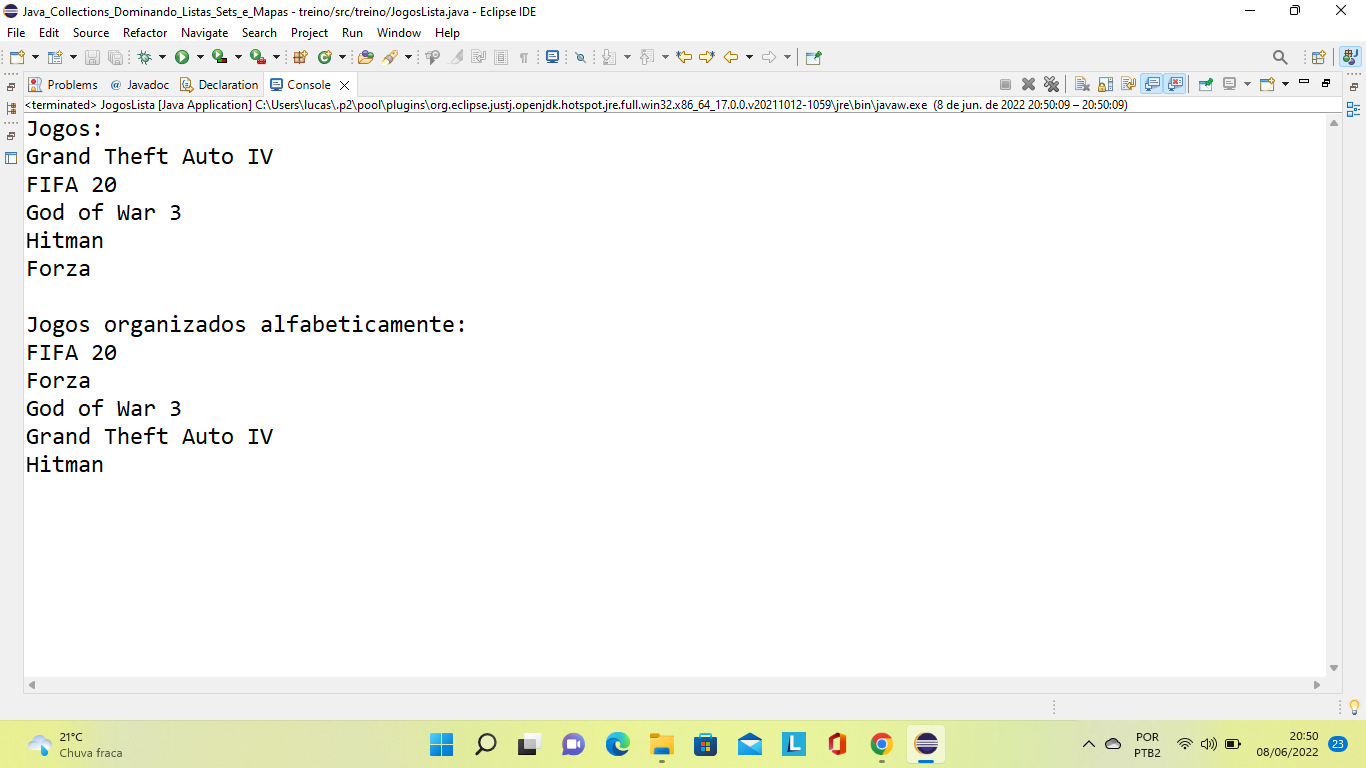Viewport: 1366px width, 768px height.
Task: Expand the External Tools dropdown arrow
Action: (x=276, y=57)
